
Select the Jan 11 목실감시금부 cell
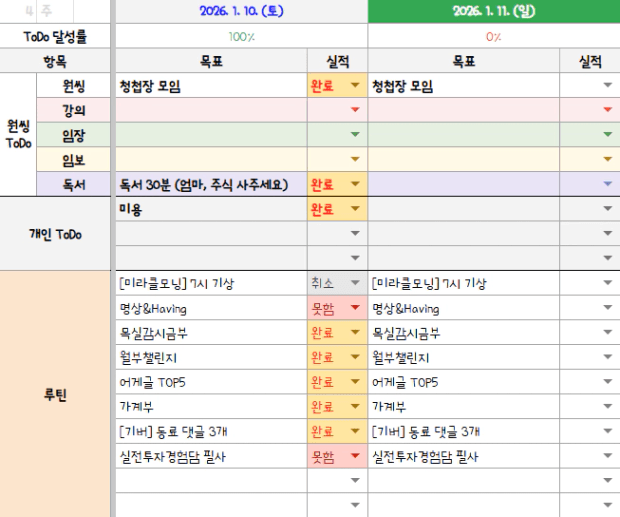464,332
